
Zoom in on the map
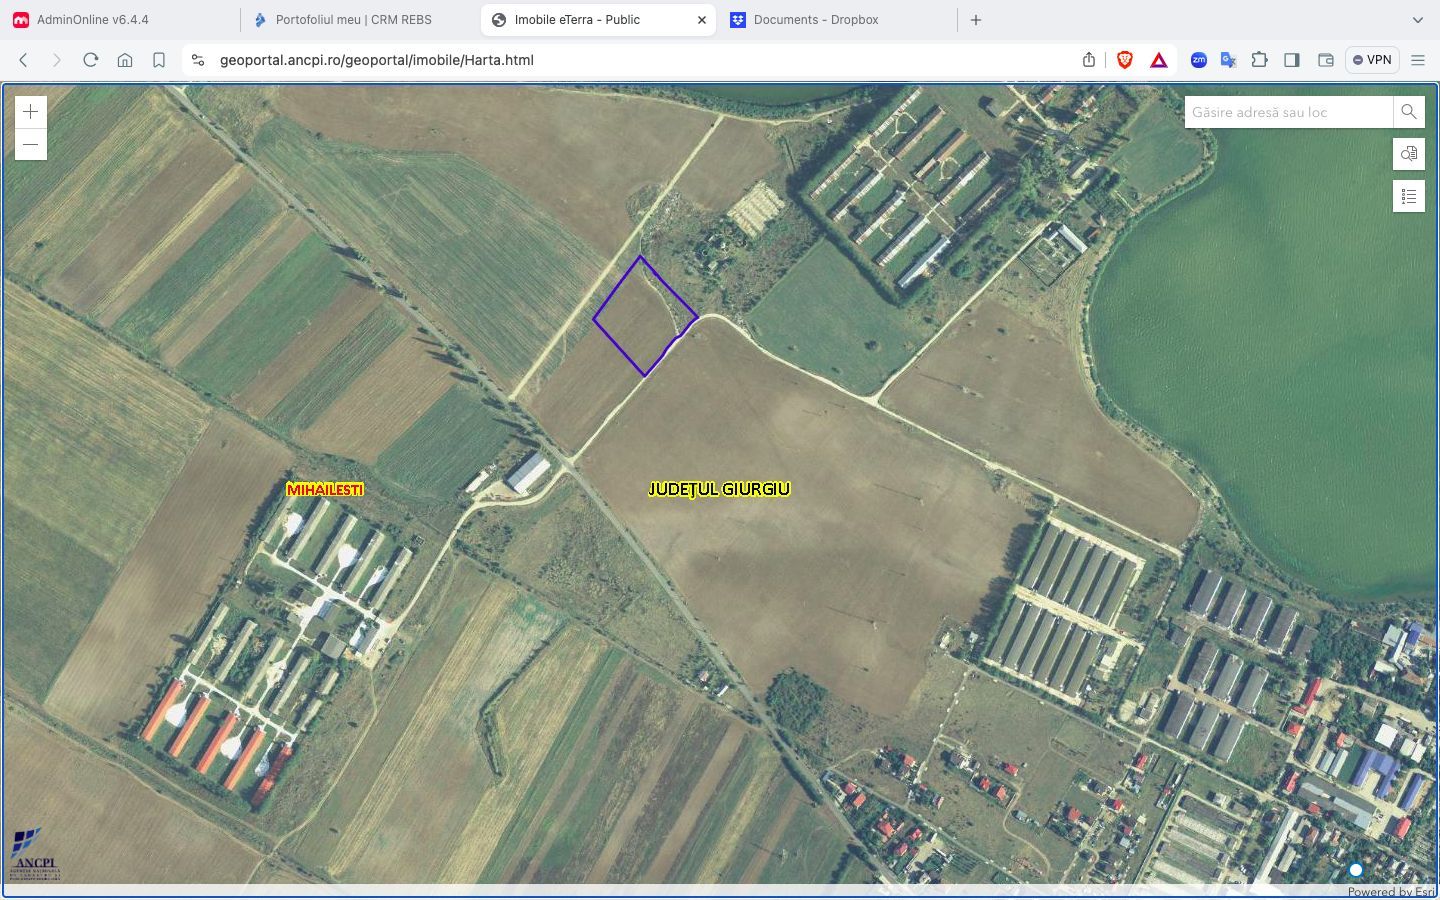coord(30,111)
